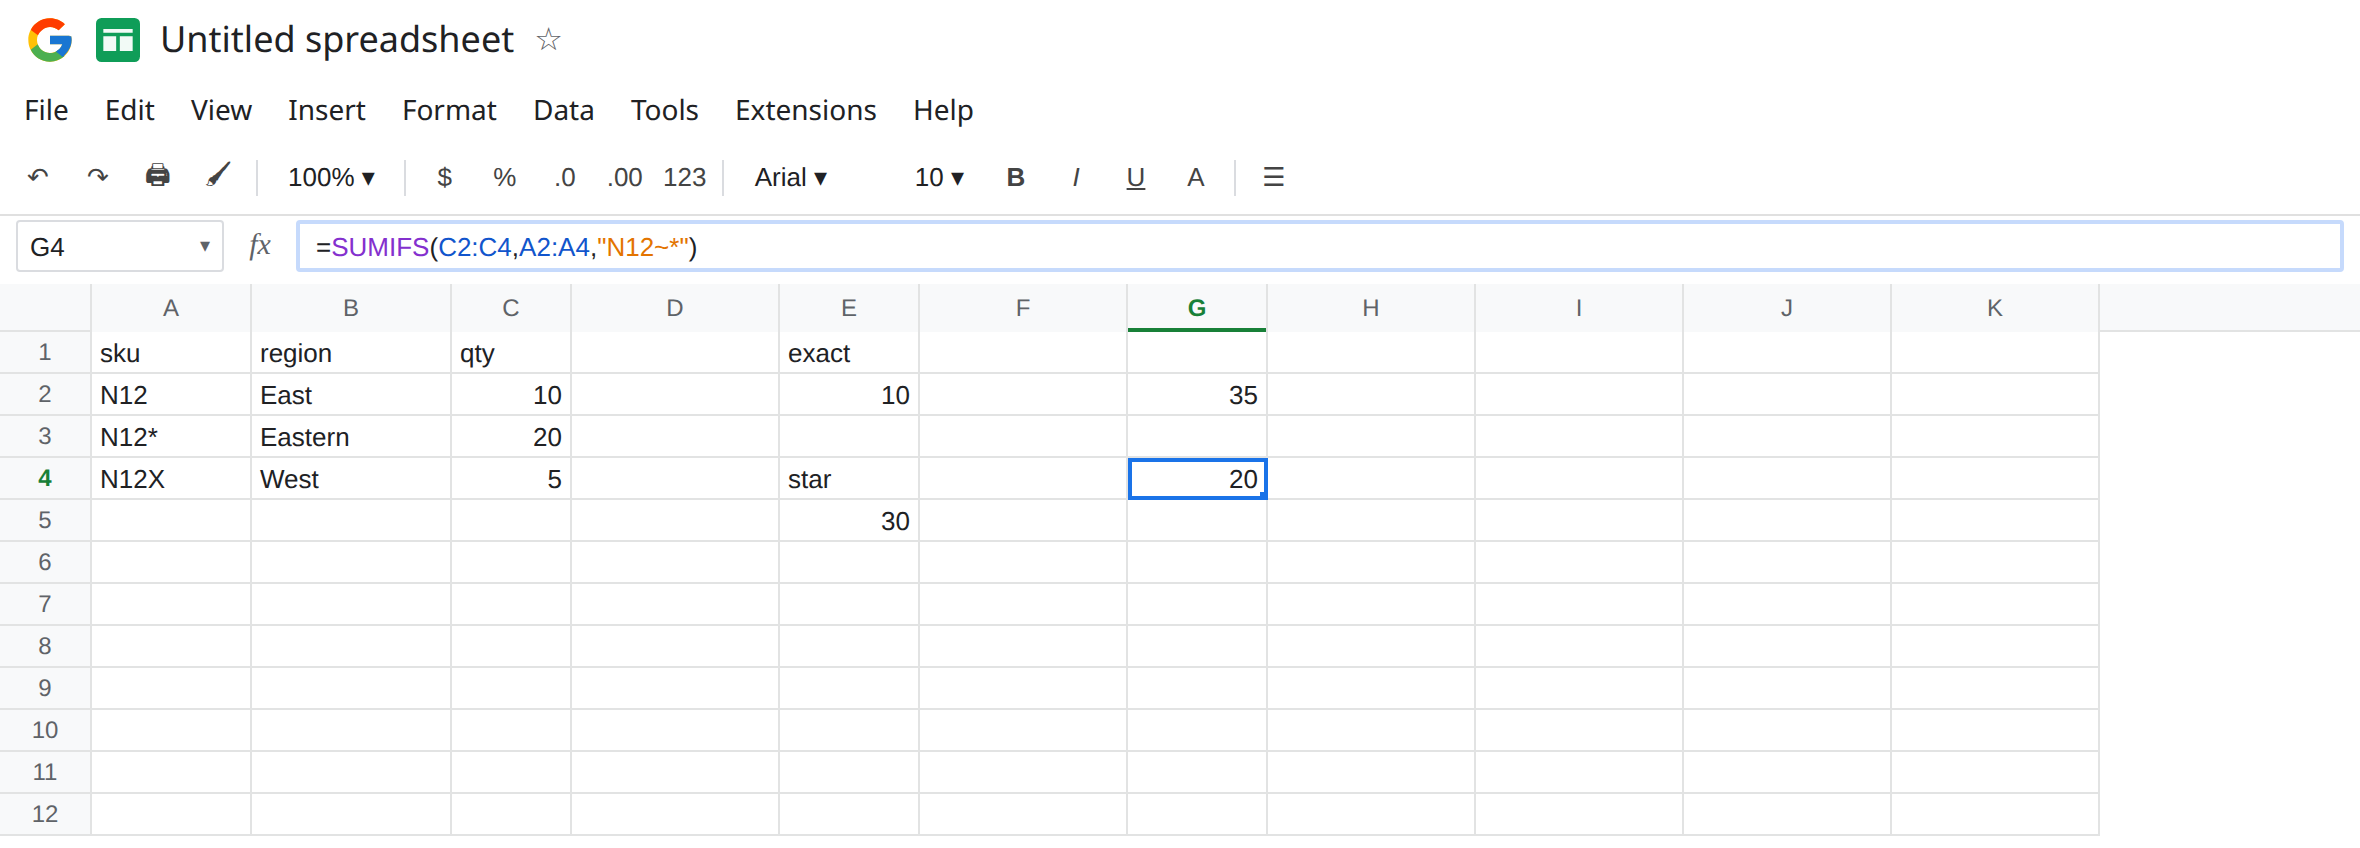
Task: Open the Help menu
Action: (943, 110)
